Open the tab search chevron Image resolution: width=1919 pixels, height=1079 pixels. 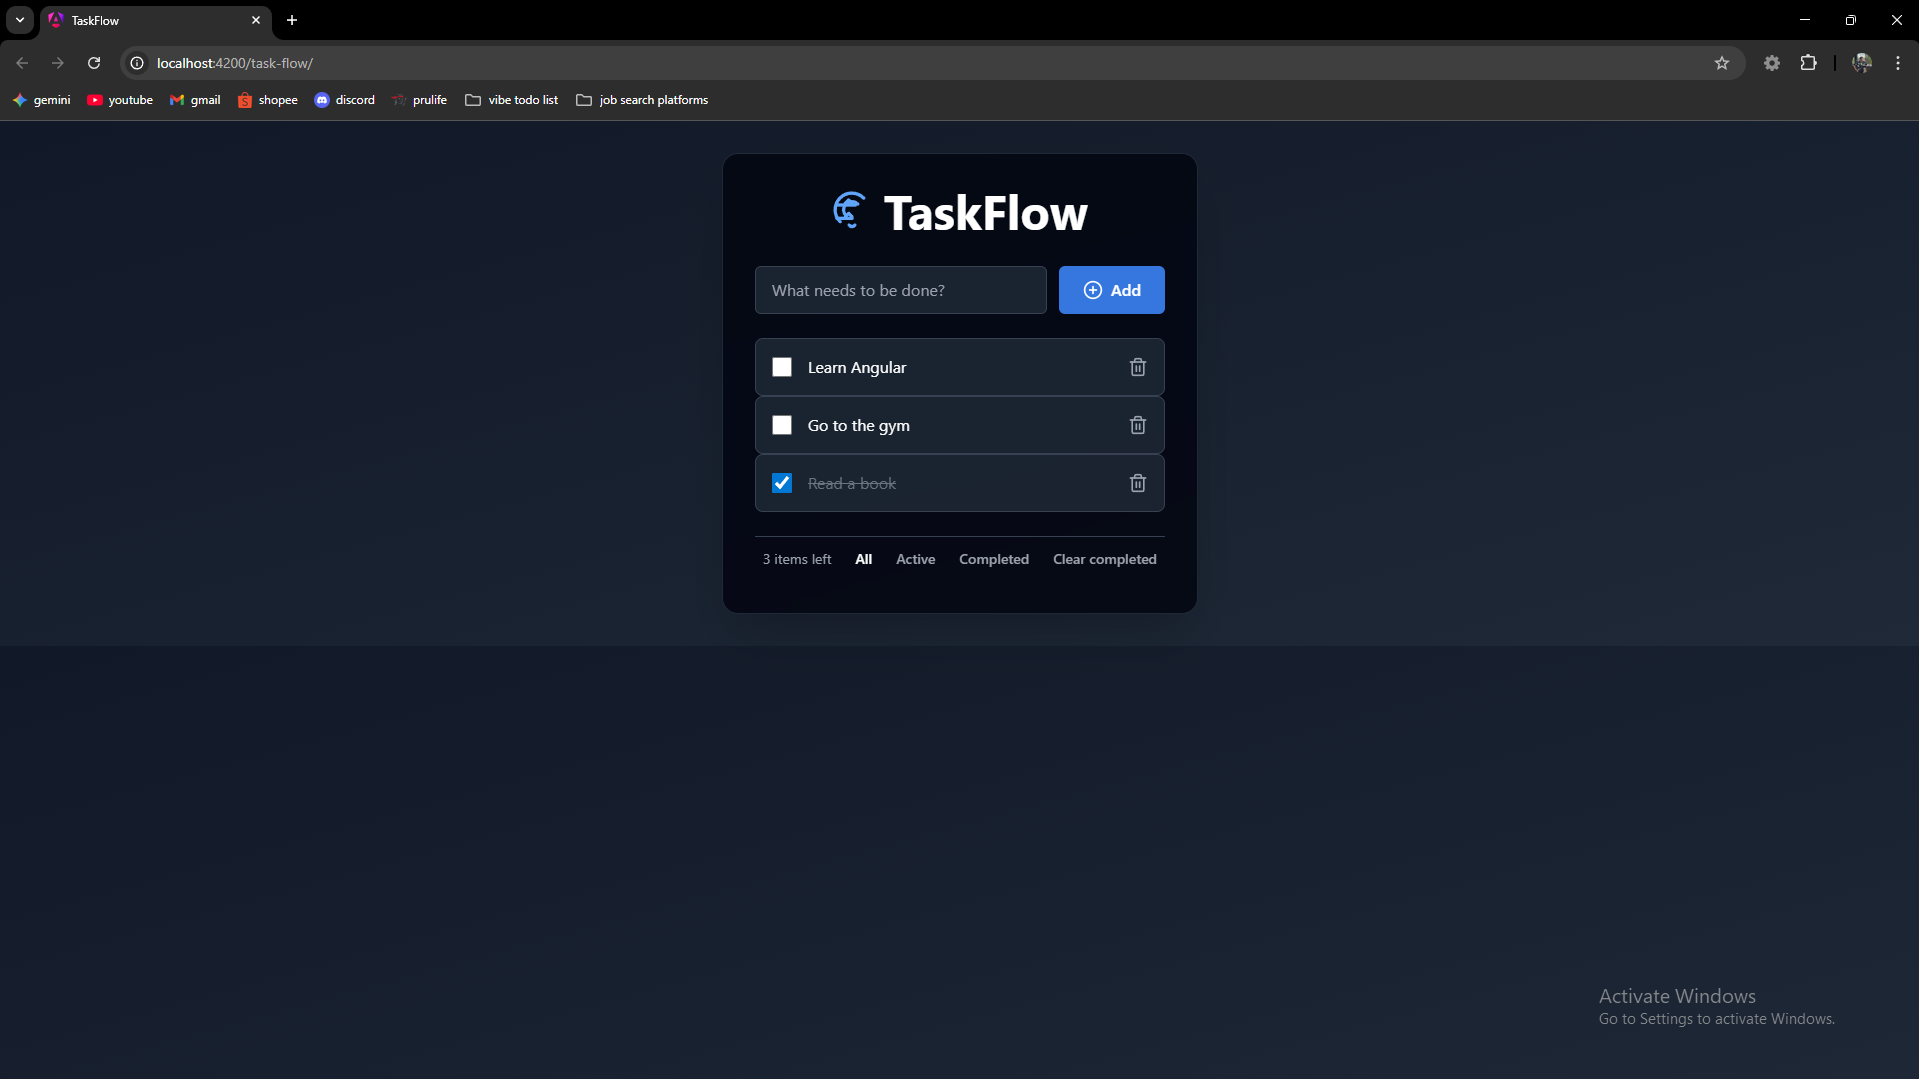pos(19,20)
